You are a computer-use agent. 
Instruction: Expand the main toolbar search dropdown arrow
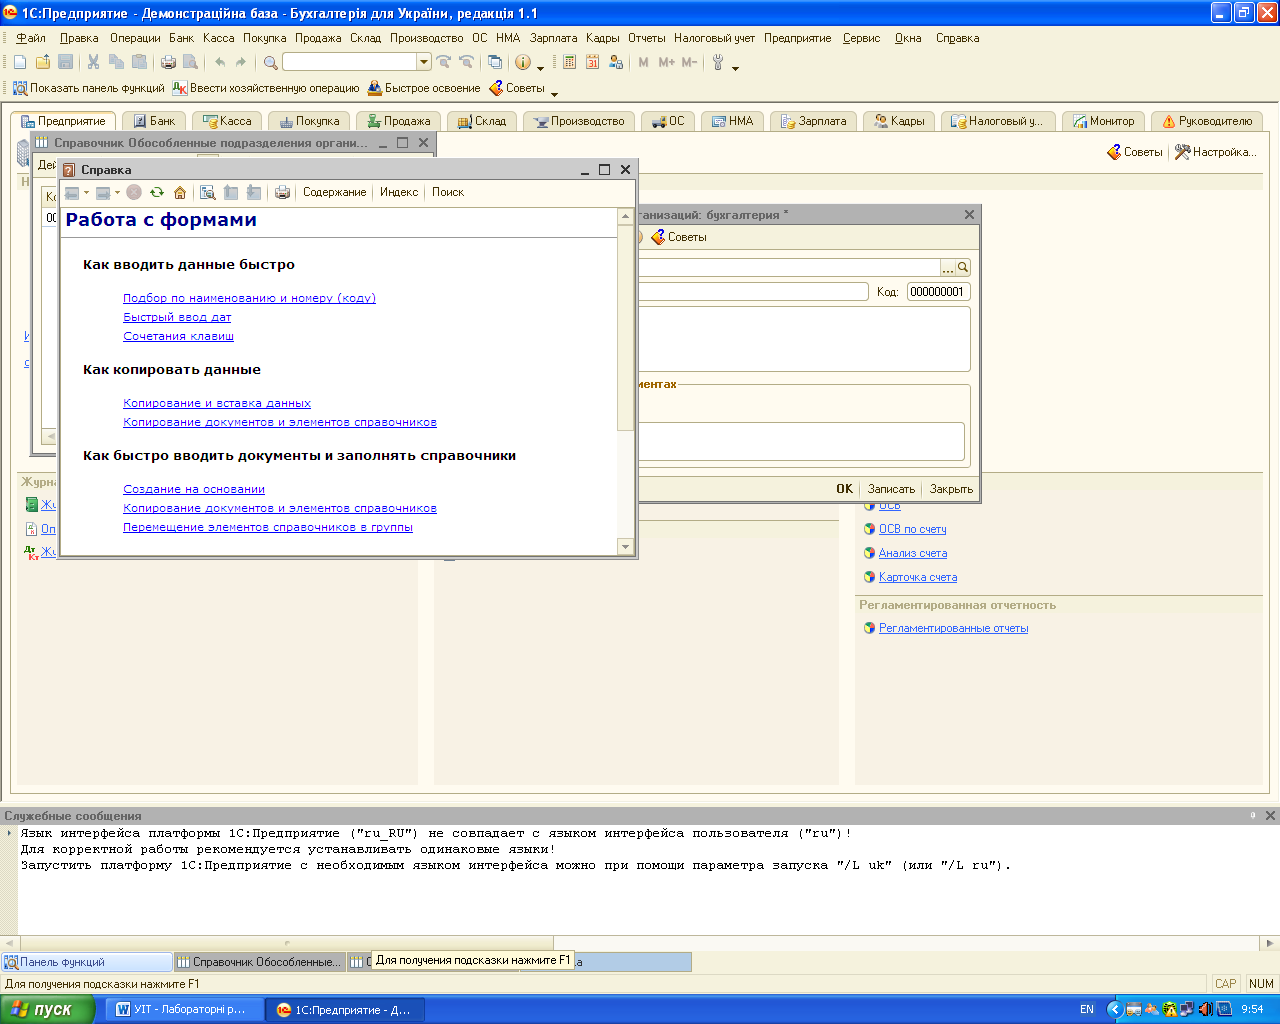pos(424,62)
